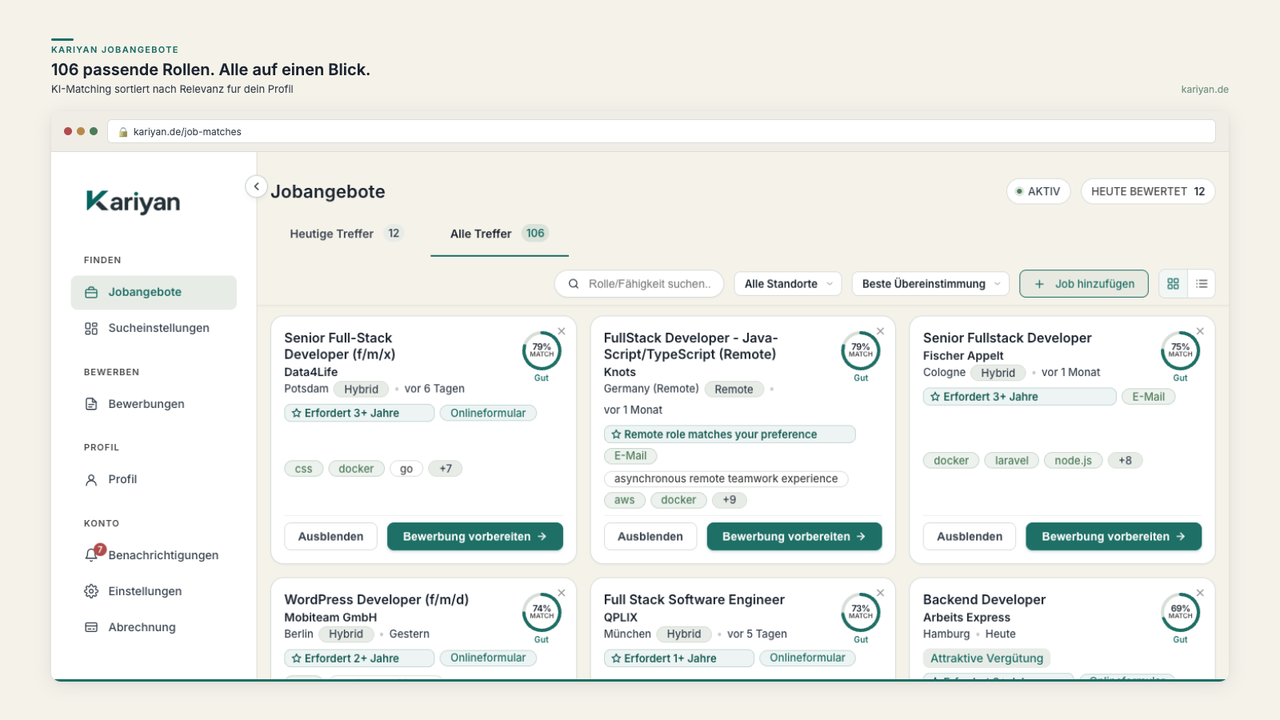
Task: Dismiss the Knots job card with X
Action: [880, 331]
